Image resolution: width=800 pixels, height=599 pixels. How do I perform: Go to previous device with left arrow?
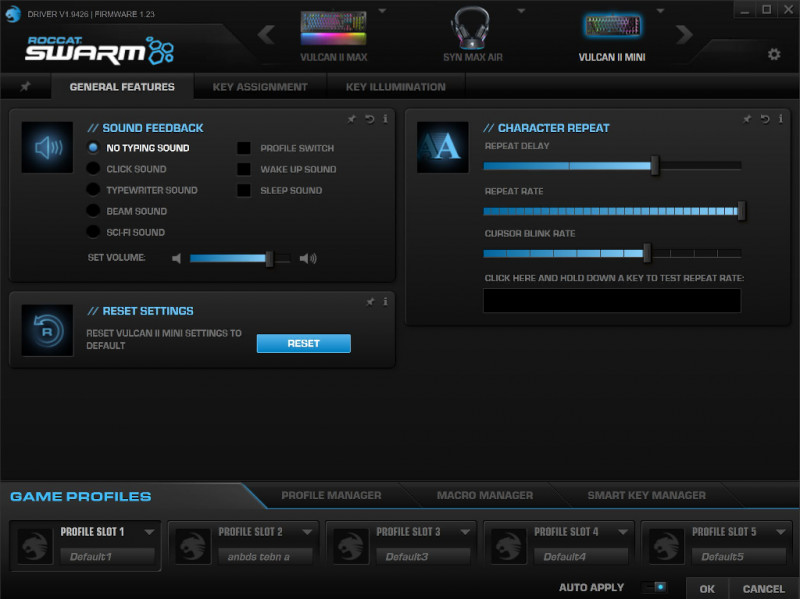click(x=266, y=35)
